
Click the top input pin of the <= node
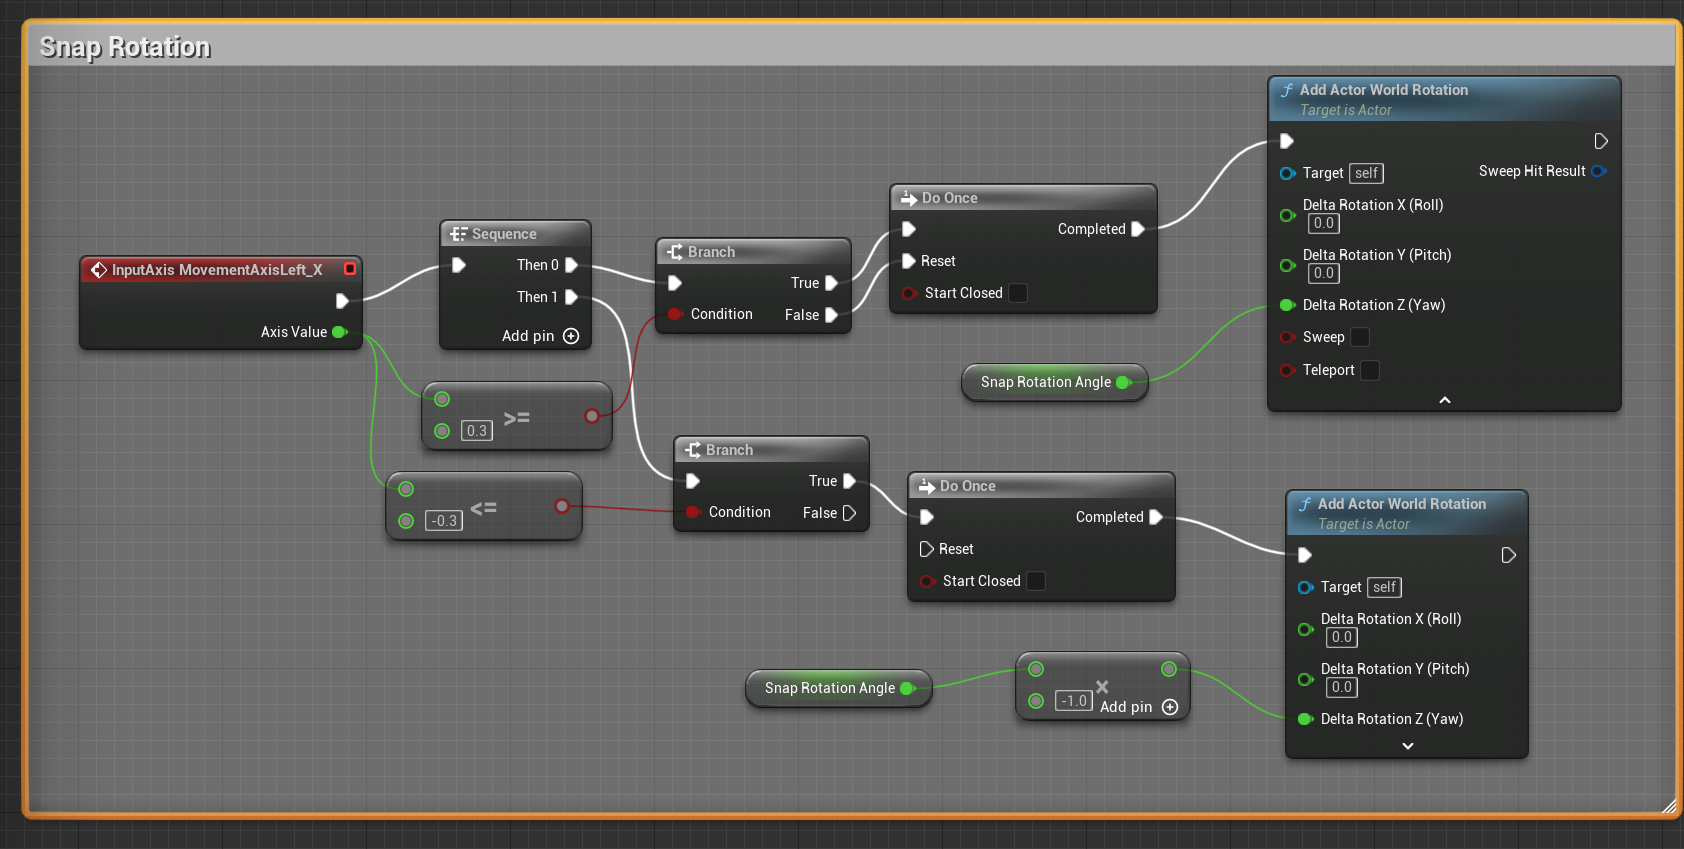point(406,489)
